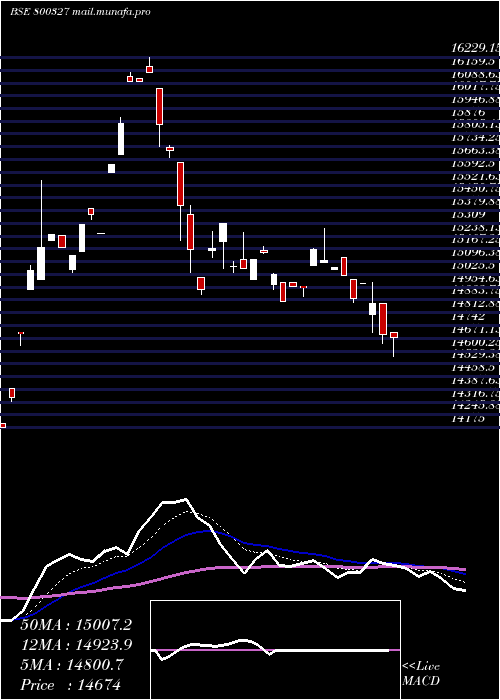Click the 15025.5 price axis label

click(x=473, y=266)
